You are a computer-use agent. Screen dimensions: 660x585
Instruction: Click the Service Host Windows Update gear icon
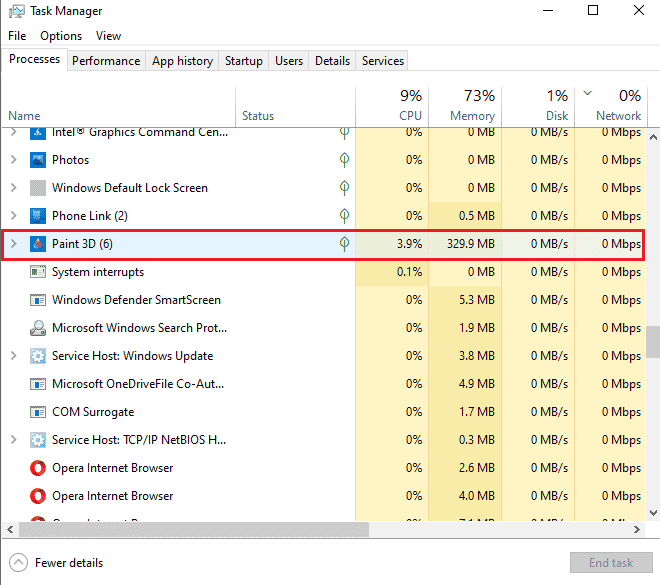pyautogui.click(x=38, y=356)
